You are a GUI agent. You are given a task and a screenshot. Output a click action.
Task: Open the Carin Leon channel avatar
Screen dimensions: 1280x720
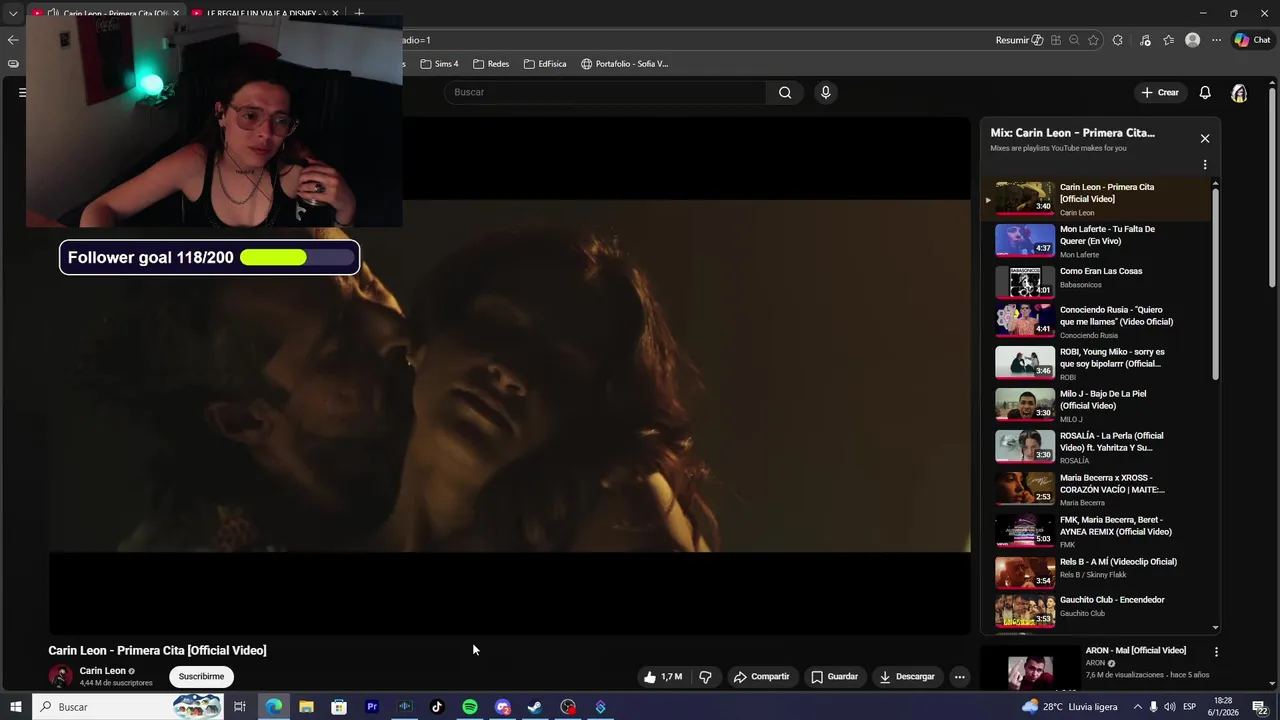tap(61, 676)
